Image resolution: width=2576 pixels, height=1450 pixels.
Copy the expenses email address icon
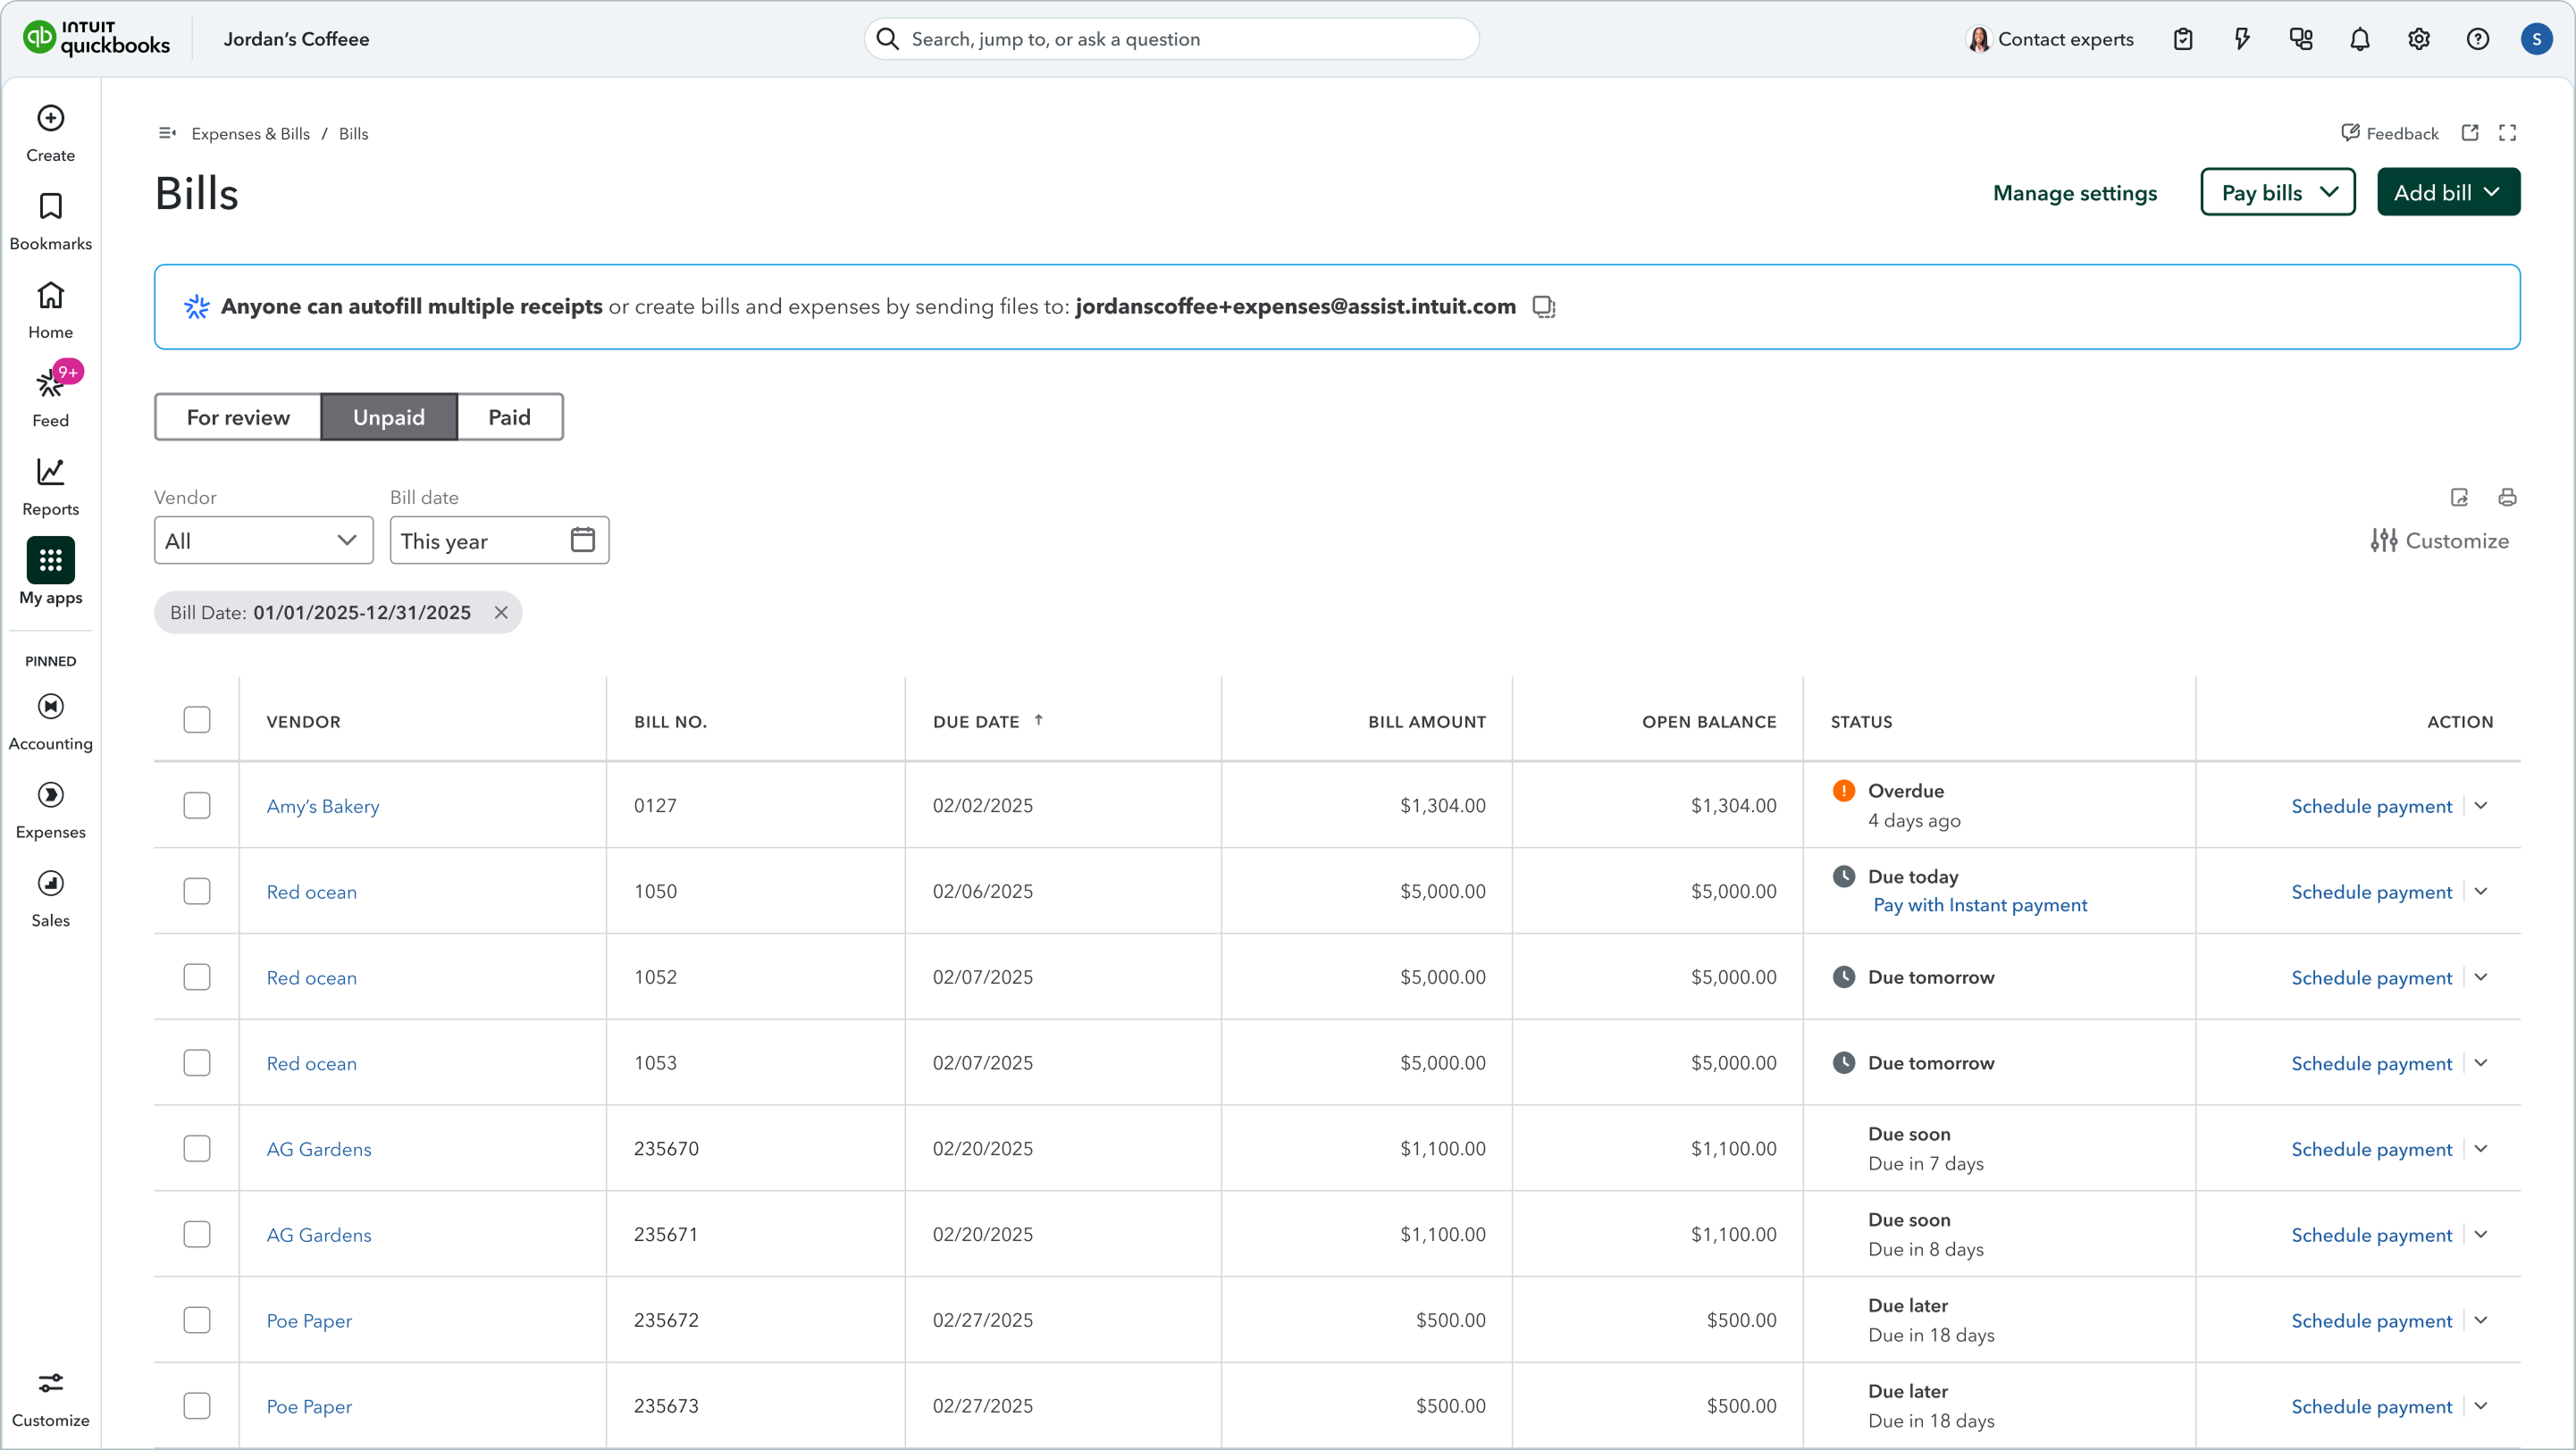(x=1543, y=307)
